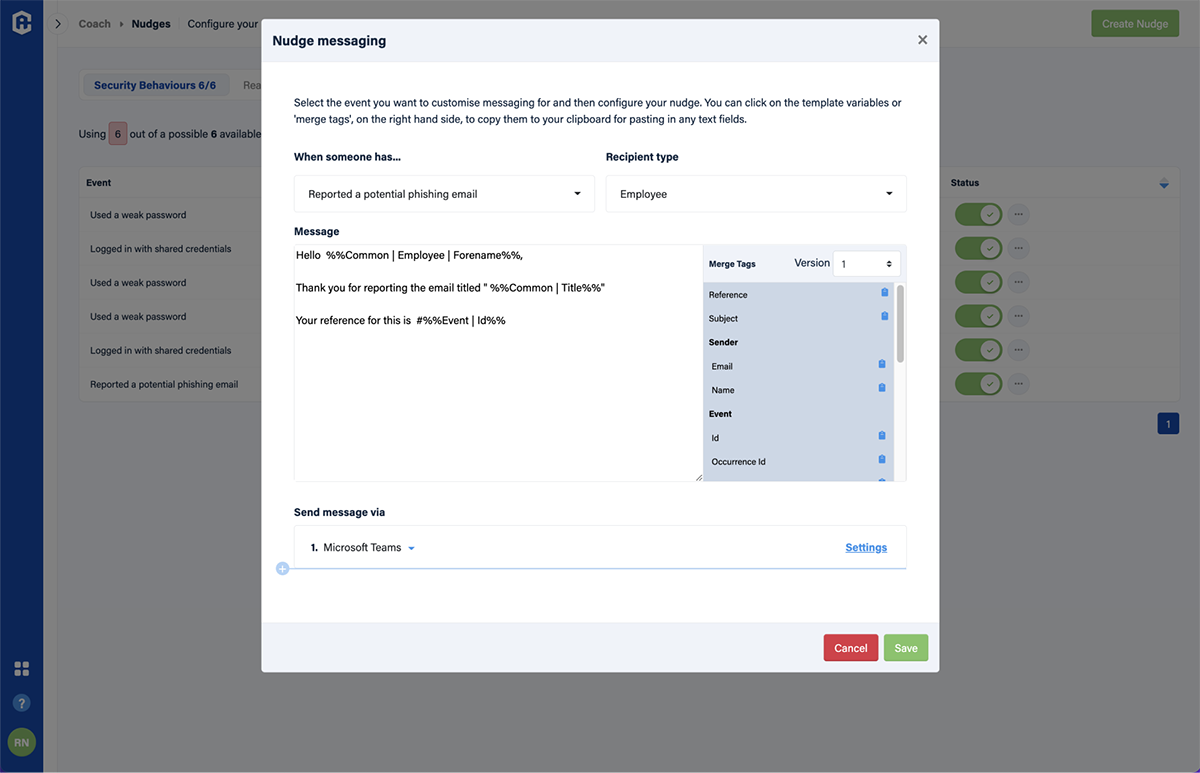Copy the Event Id merge tag
The image size is (1200, 773).
[x=882, y=436]
